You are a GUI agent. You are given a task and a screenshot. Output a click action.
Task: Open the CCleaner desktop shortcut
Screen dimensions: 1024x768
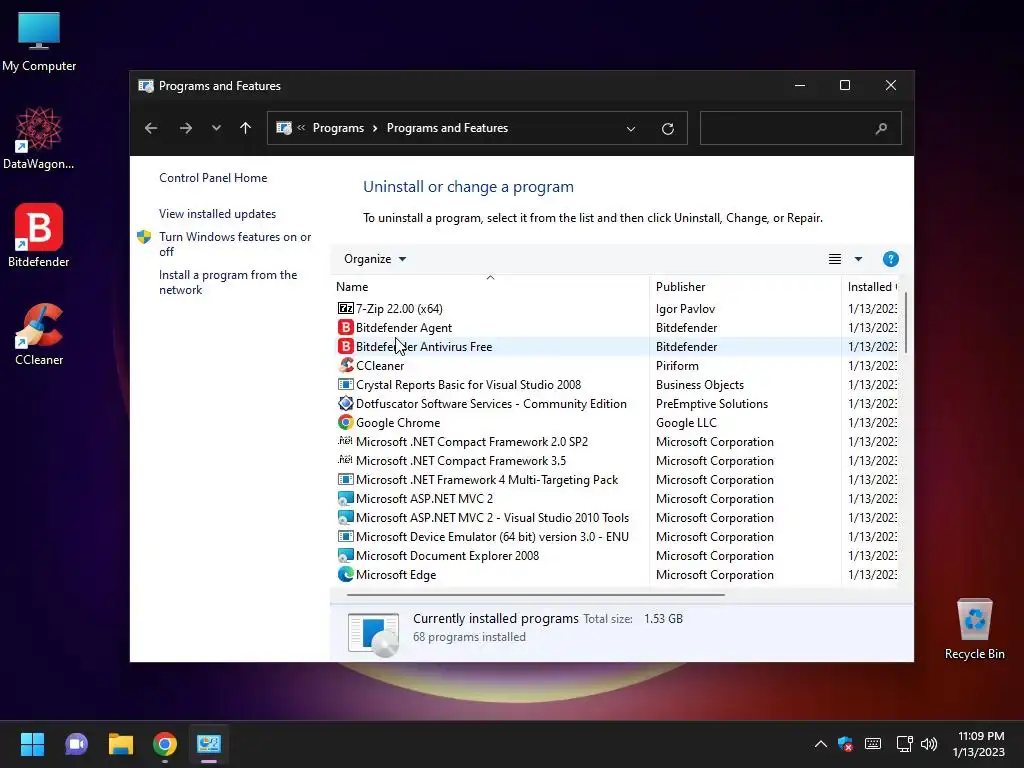pyautogui.click(x=39, y=334)
